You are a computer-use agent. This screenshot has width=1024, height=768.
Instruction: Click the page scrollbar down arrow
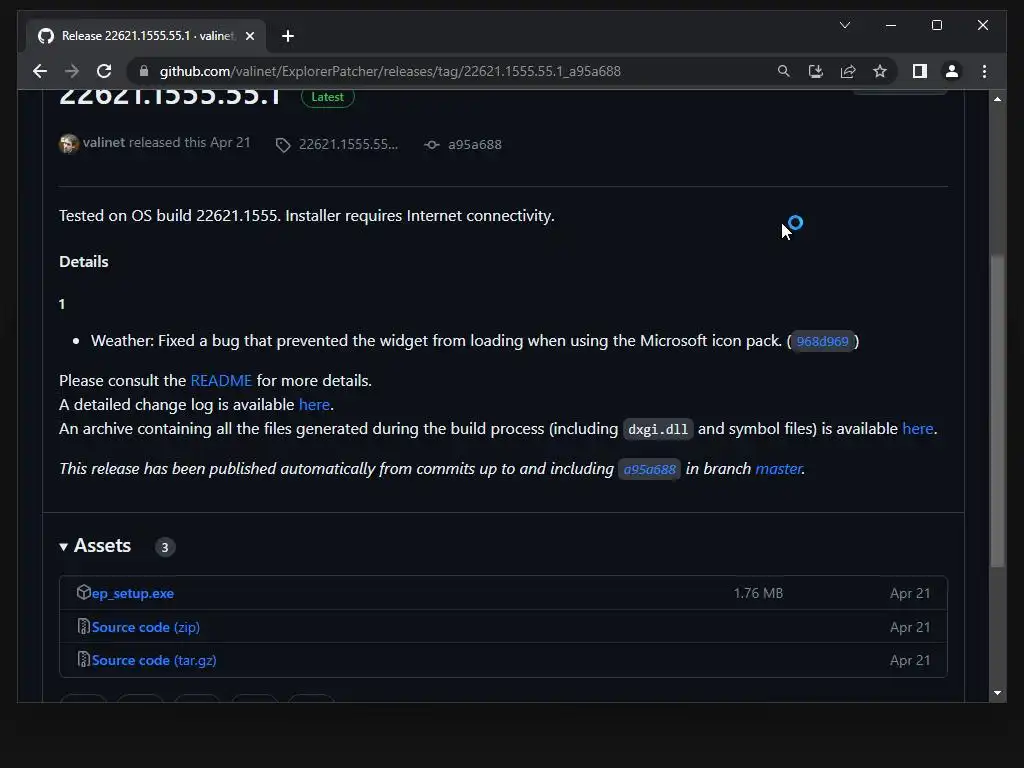pyautogui.click(x=997, y=693)
